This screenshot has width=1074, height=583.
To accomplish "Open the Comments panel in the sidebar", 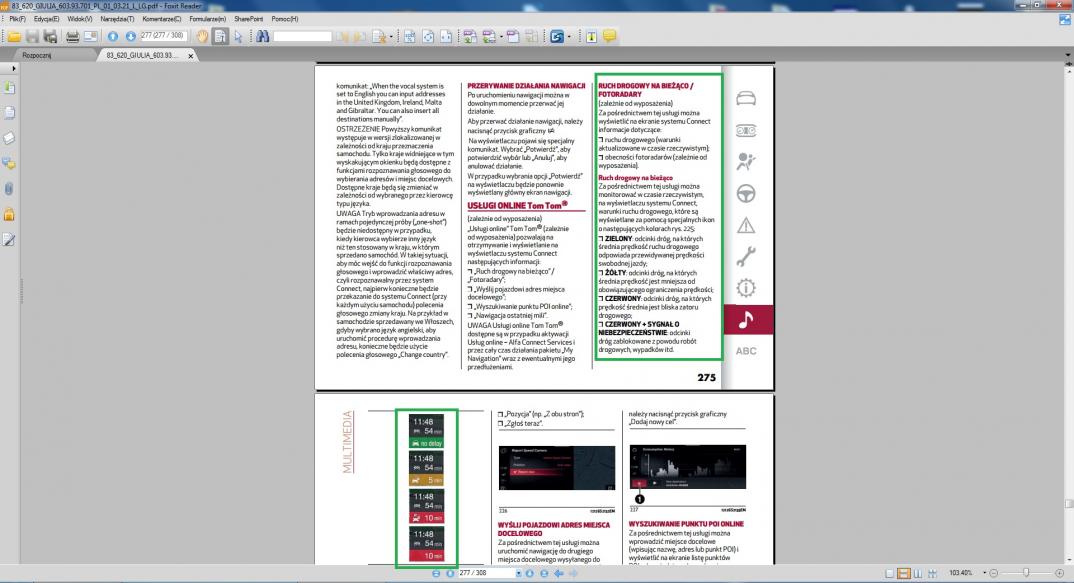I will (9, 163).
